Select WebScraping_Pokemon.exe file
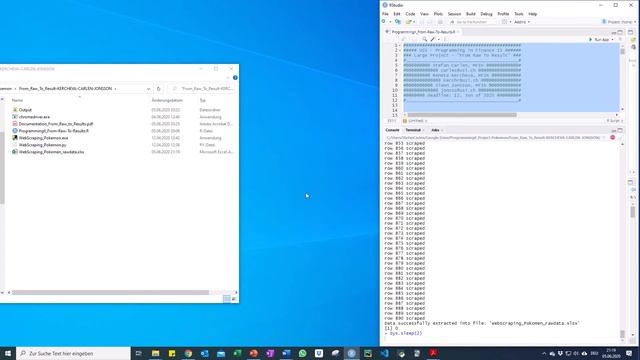This screenshot has width=640, height=360. point(44,138)
